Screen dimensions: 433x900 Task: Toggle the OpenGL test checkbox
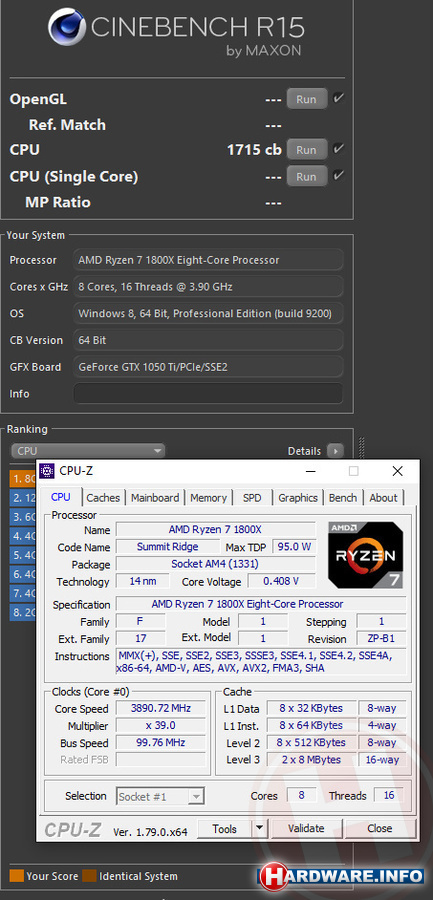[x=338, y=98]
